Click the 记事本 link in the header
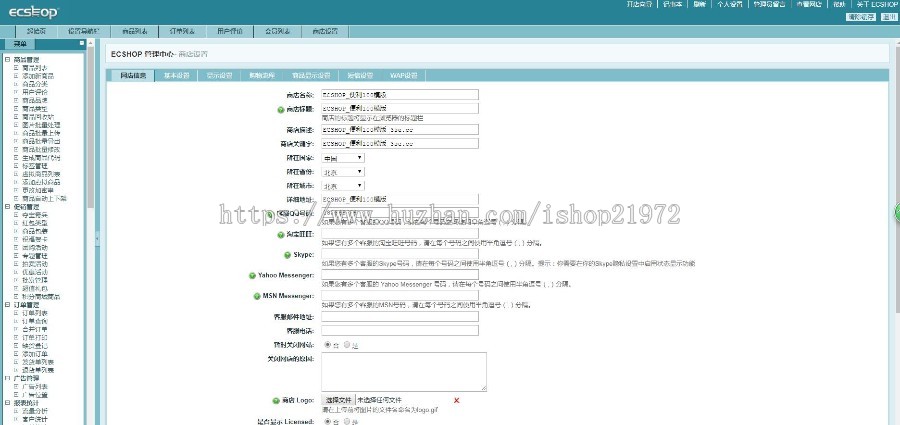Screen dimensions: 900x425 point(672,4)
